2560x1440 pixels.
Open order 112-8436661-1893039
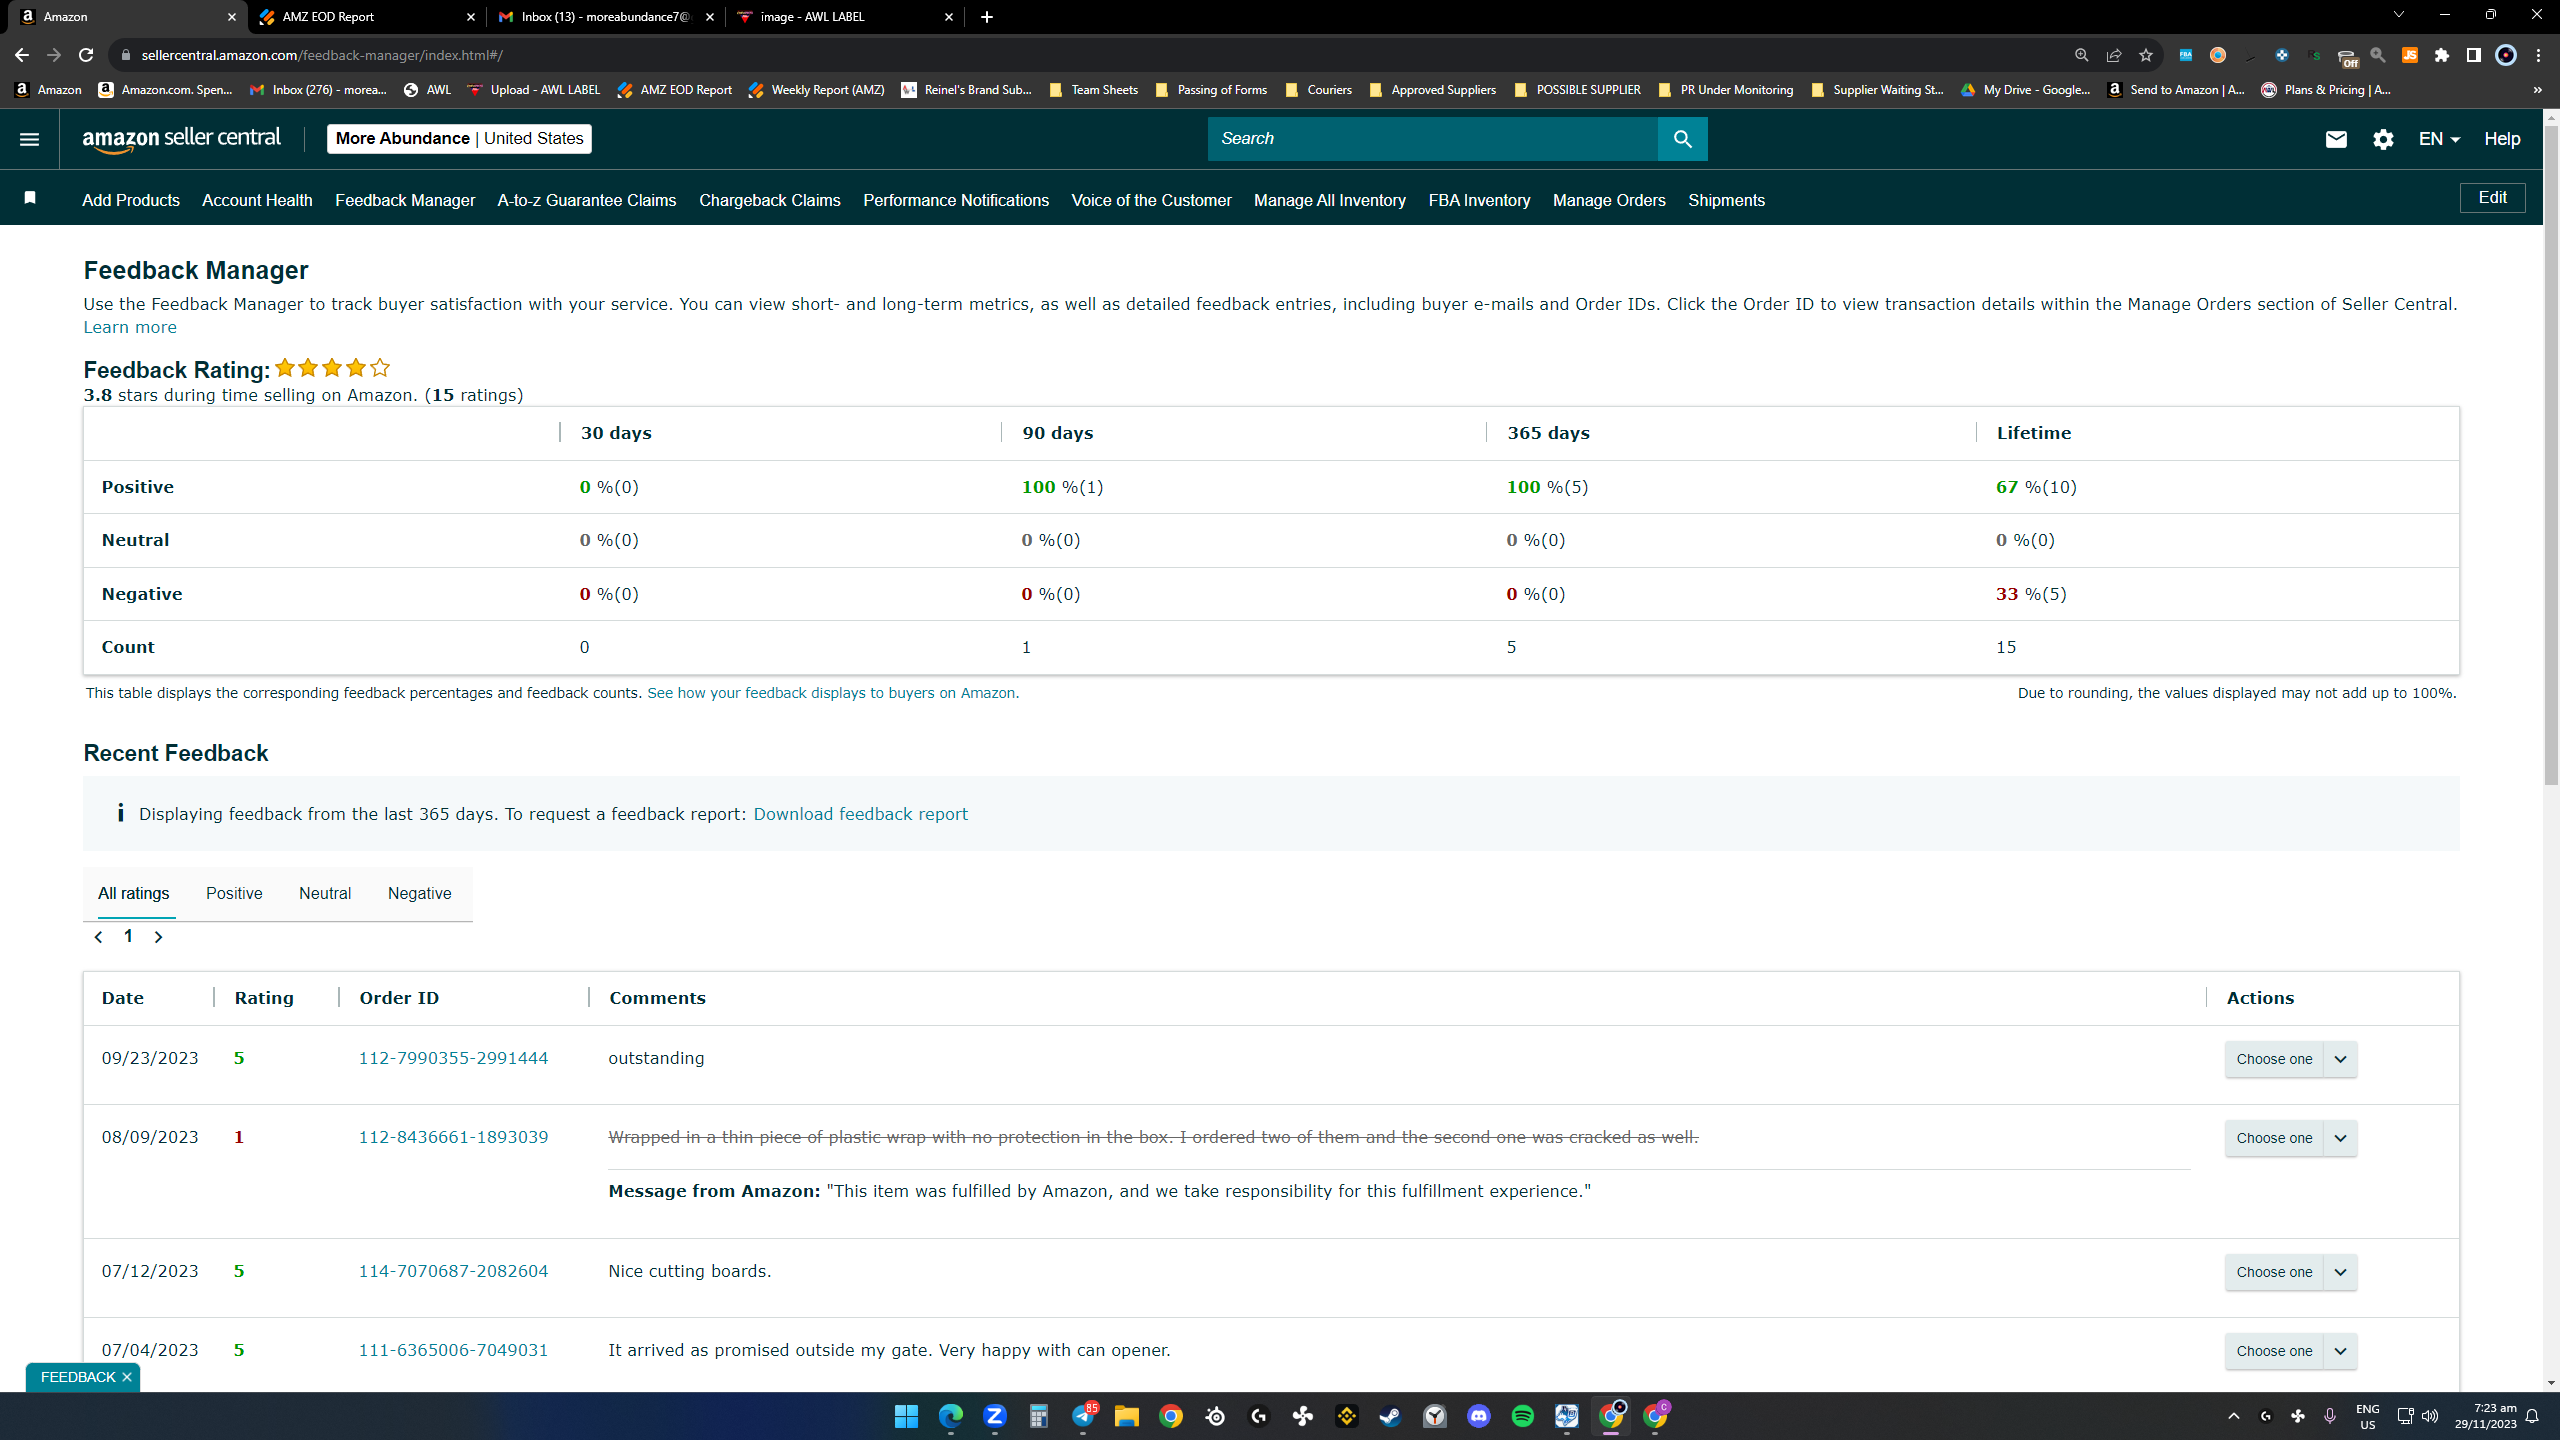[x=453, y=1137]
